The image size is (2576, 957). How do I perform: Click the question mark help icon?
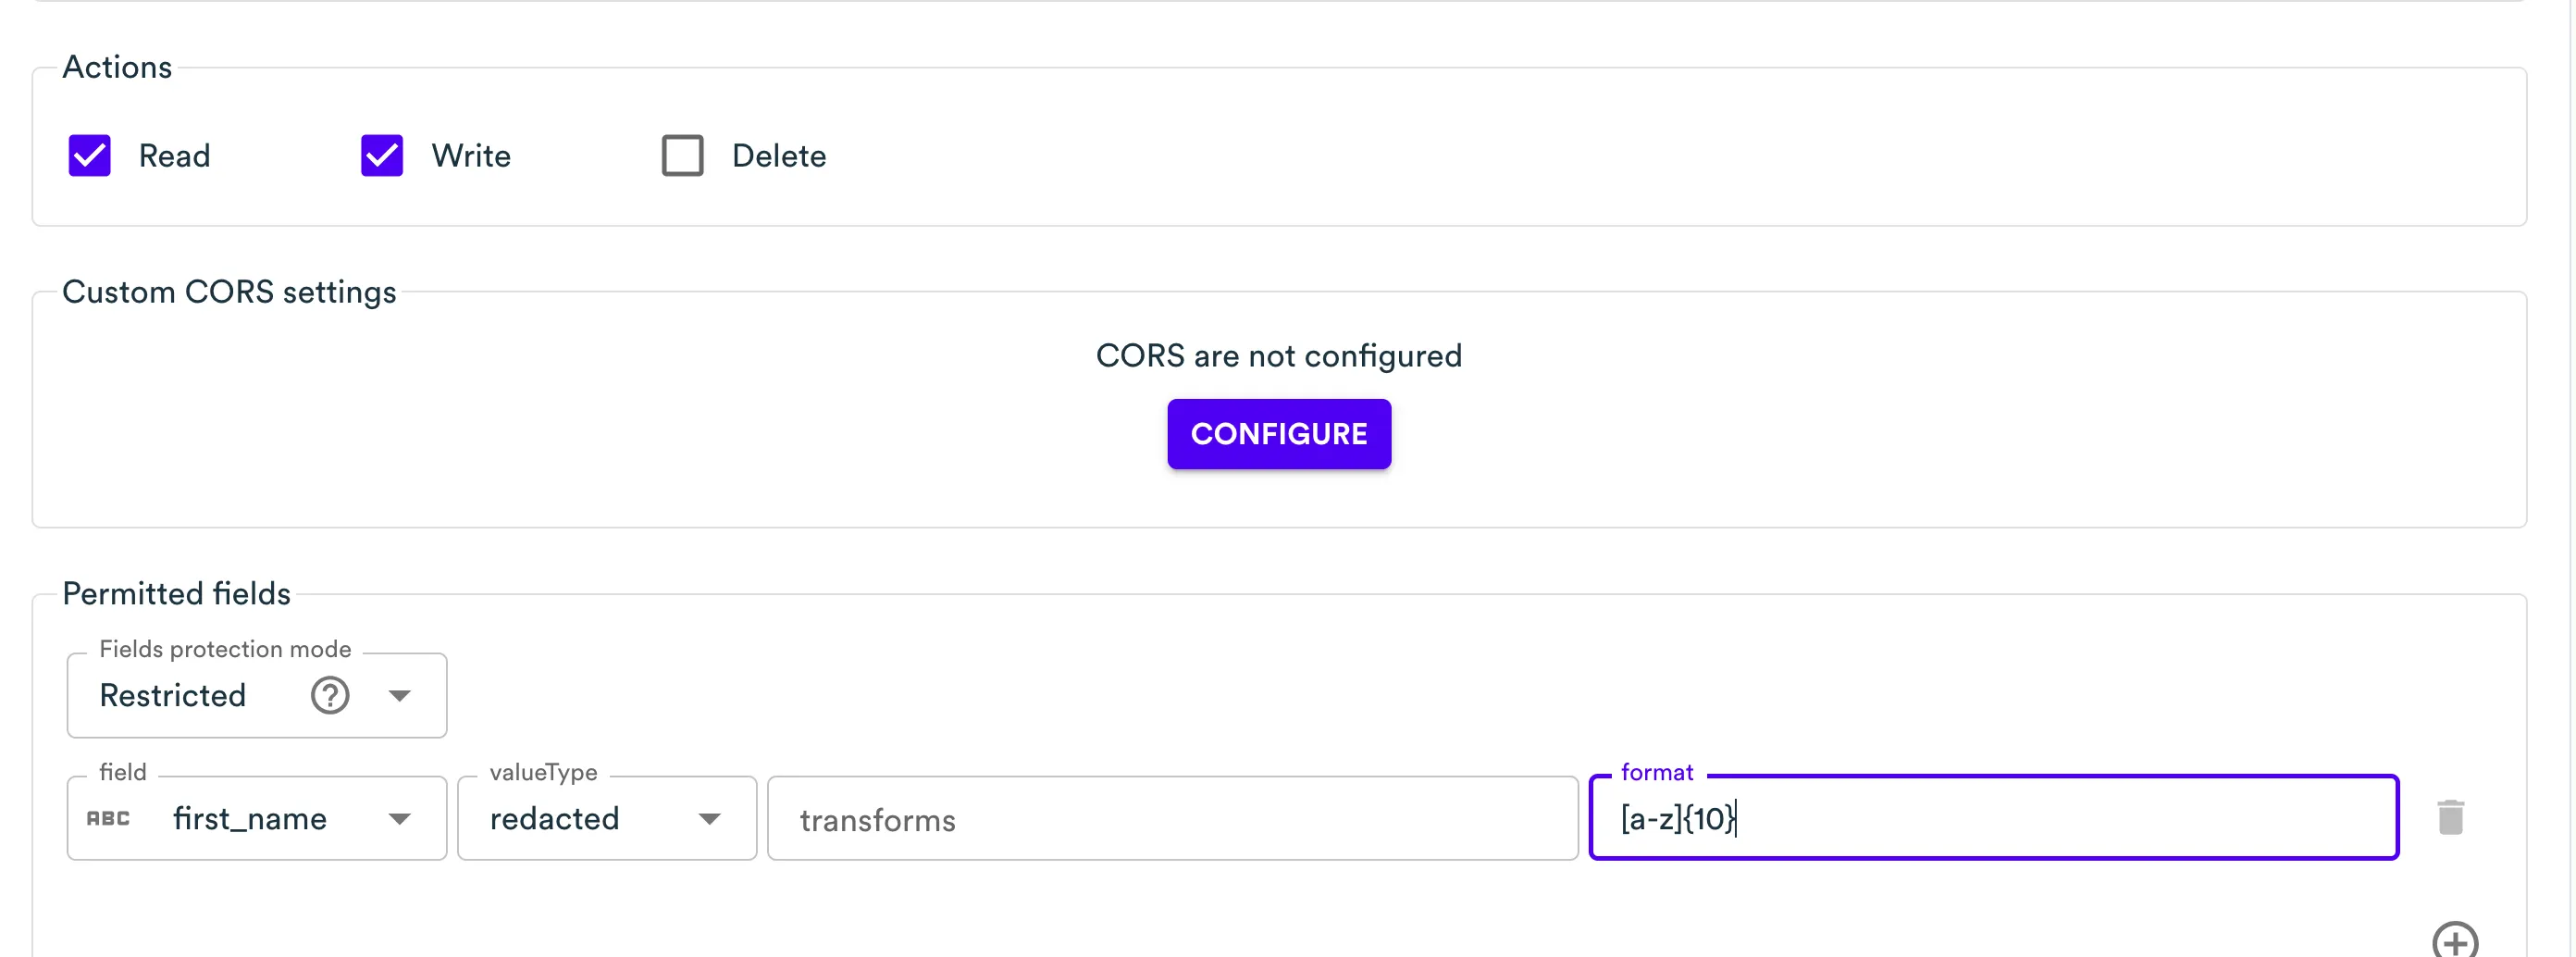tap(330, 695)
